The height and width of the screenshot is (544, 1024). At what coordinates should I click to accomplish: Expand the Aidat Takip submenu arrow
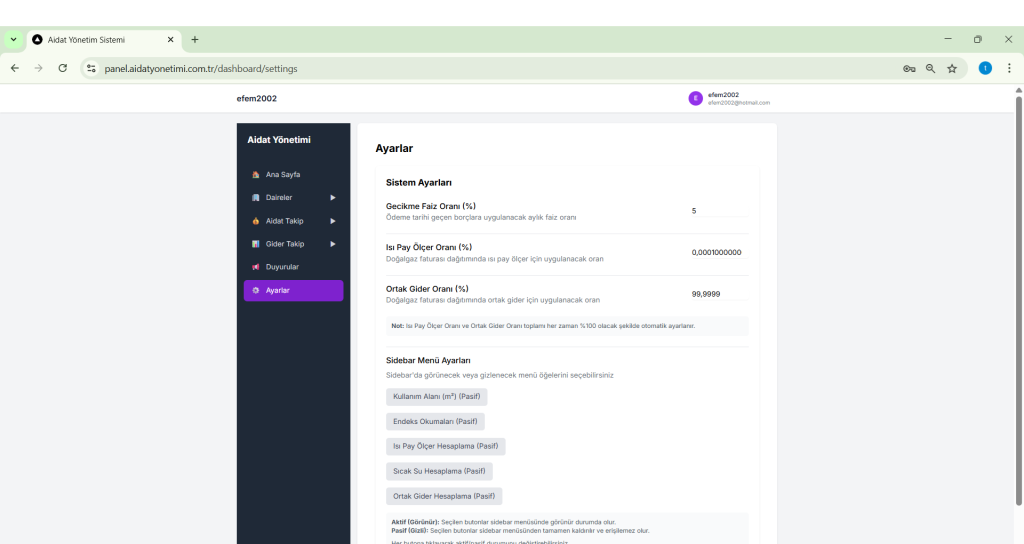click(x=333, y=221)
